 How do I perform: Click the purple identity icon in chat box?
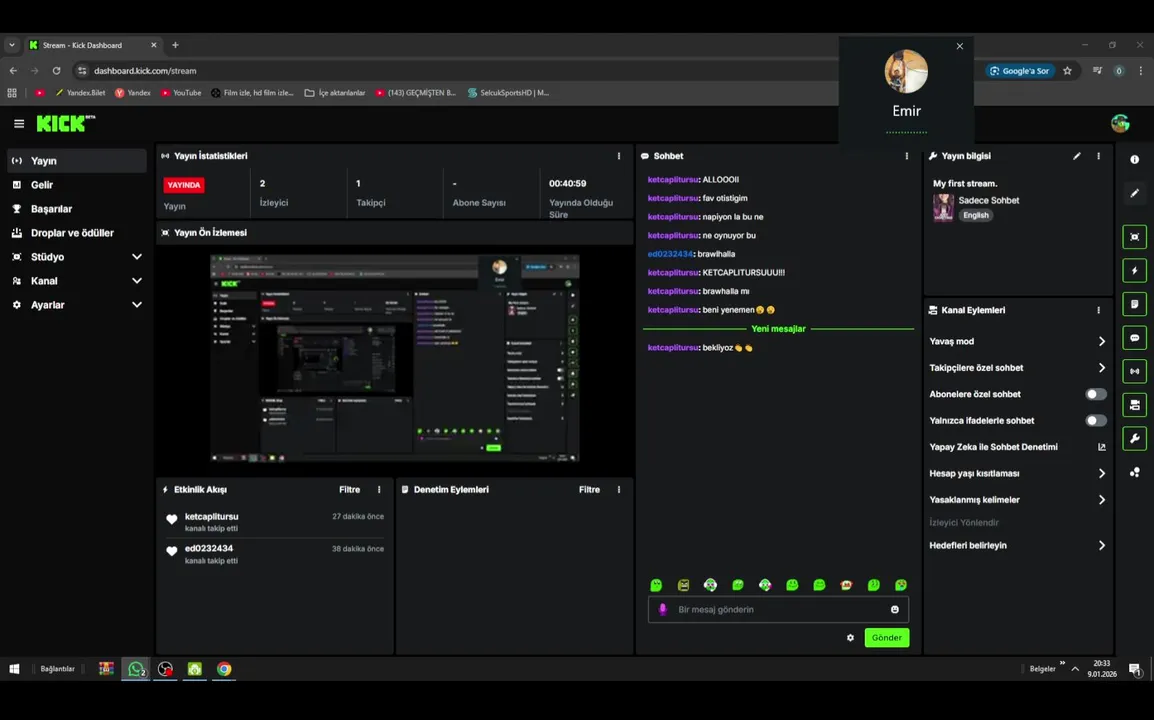point(662,610)
